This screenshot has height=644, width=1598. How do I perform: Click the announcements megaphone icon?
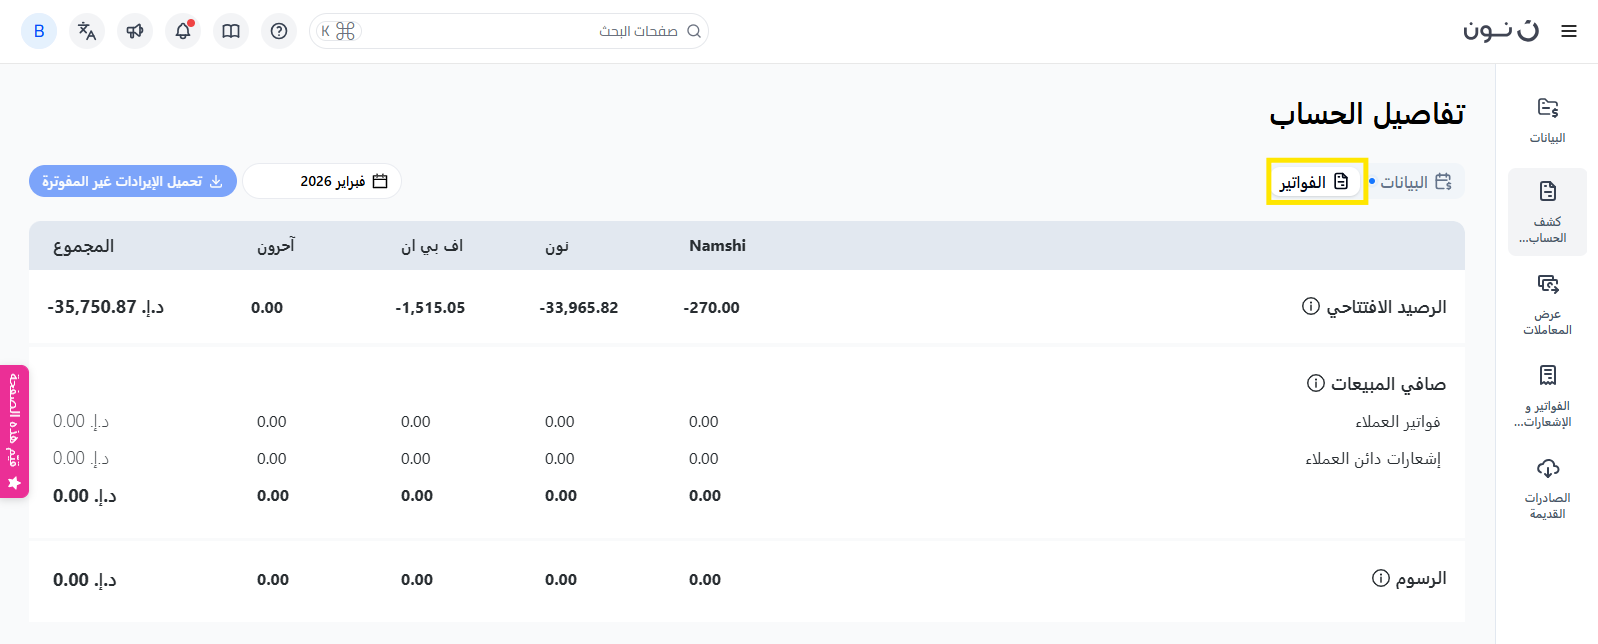tap(135, 31)
